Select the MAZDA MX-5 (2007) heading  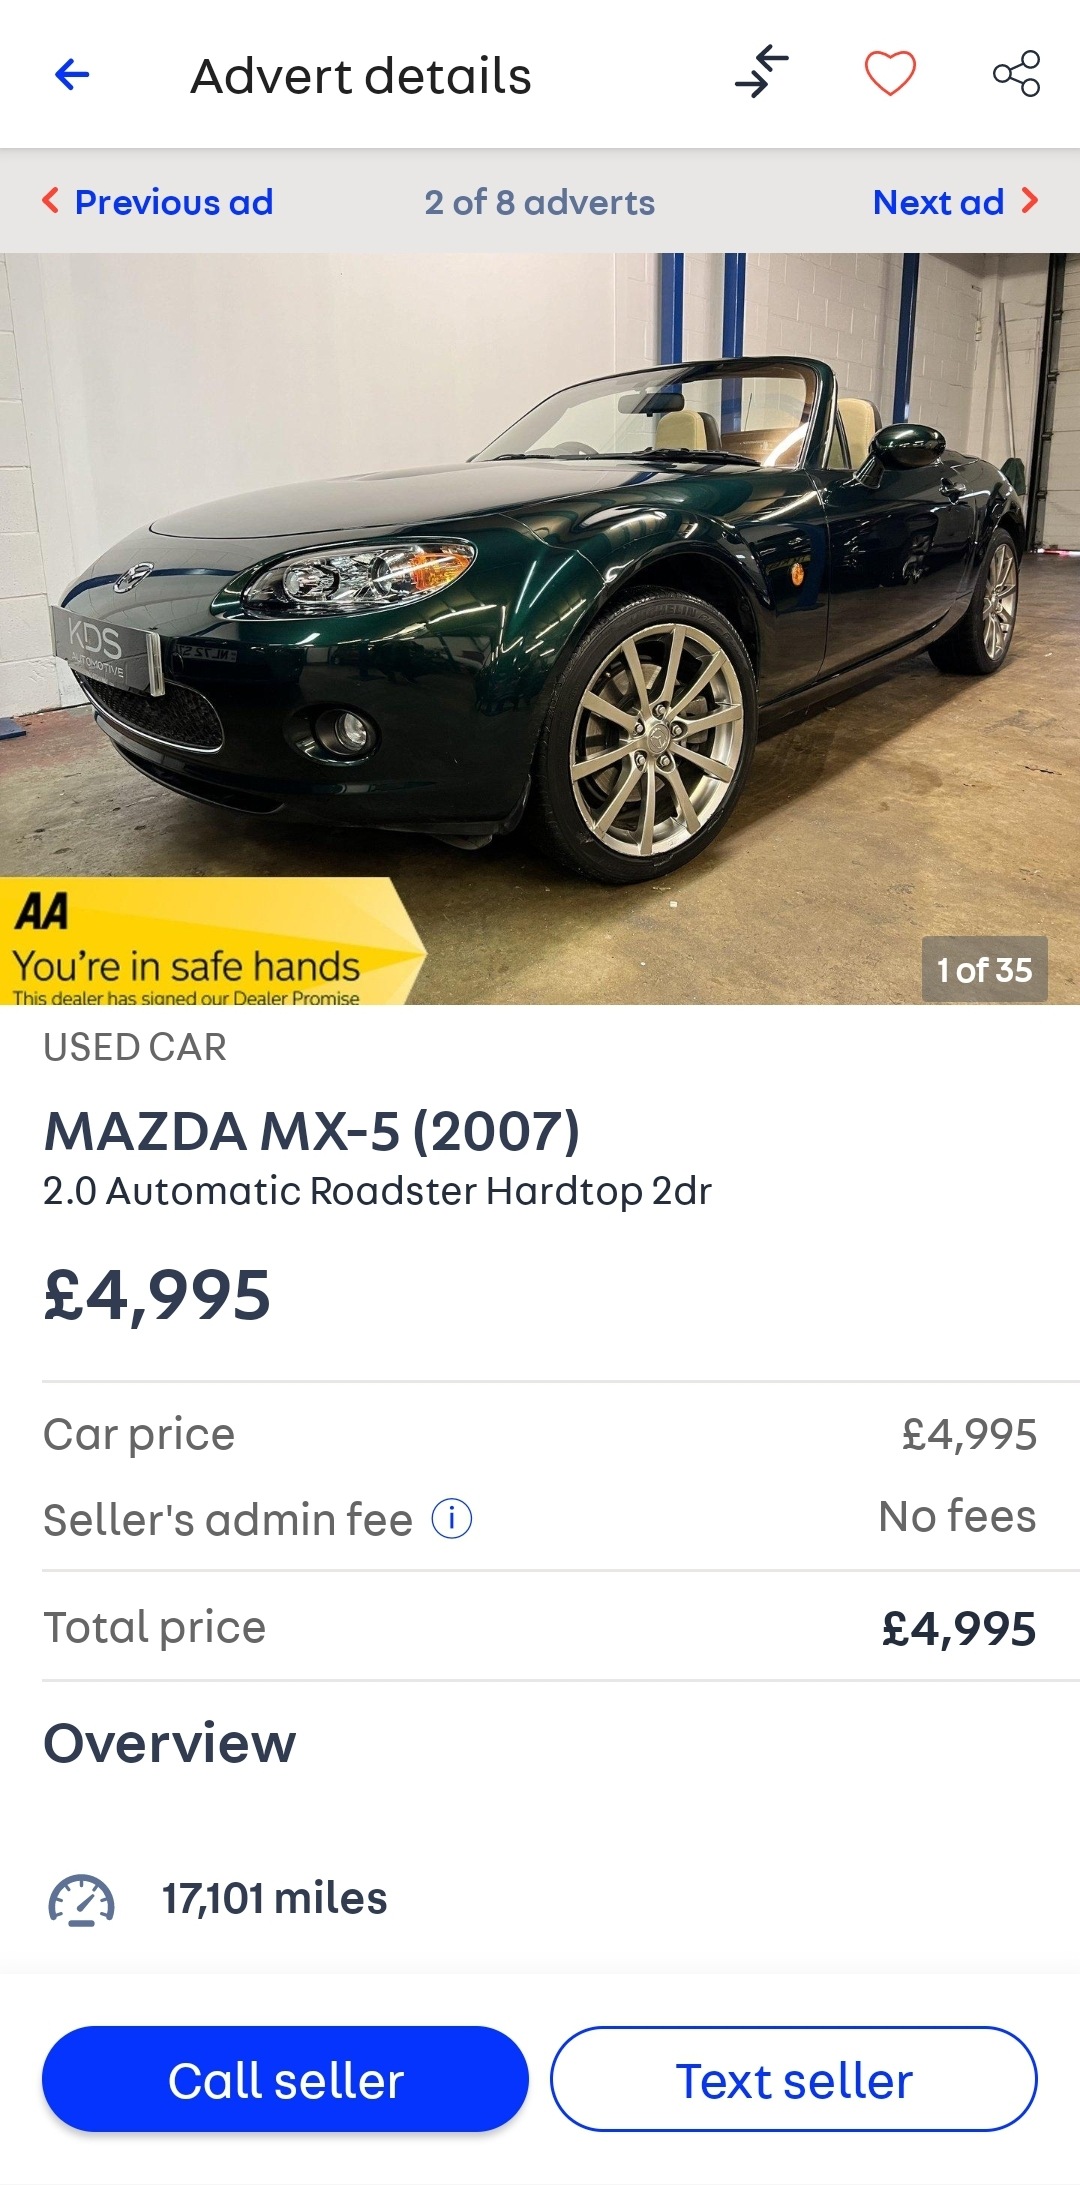[312, 1132]
